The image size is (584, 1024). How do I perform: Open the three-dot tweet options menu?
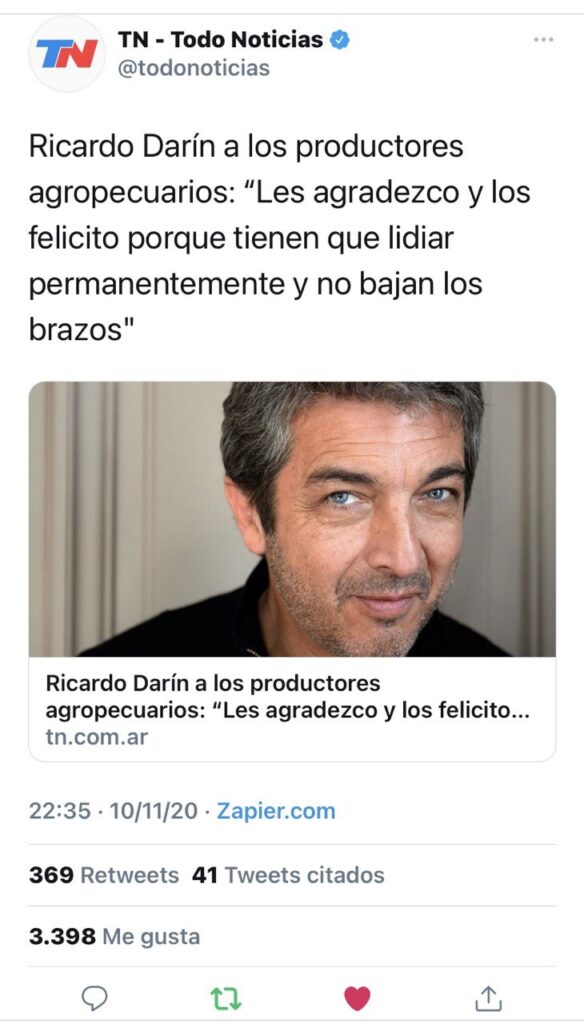pos(543,40)
